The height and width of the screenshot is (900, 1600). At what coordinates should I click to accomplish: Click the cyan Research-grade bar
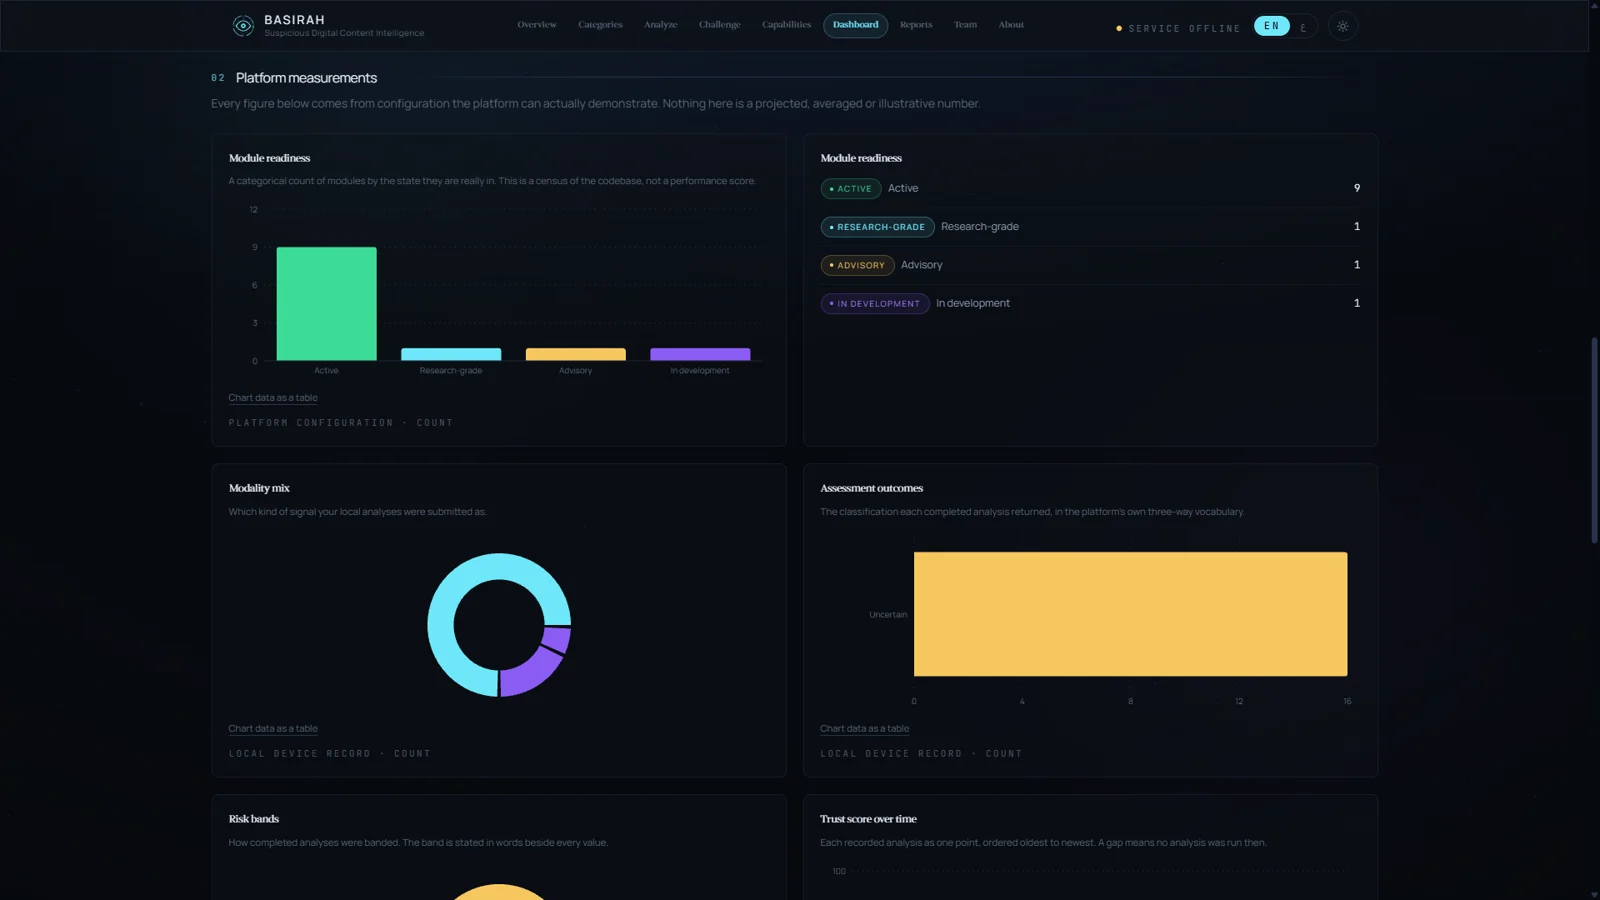tap(451, 354)
